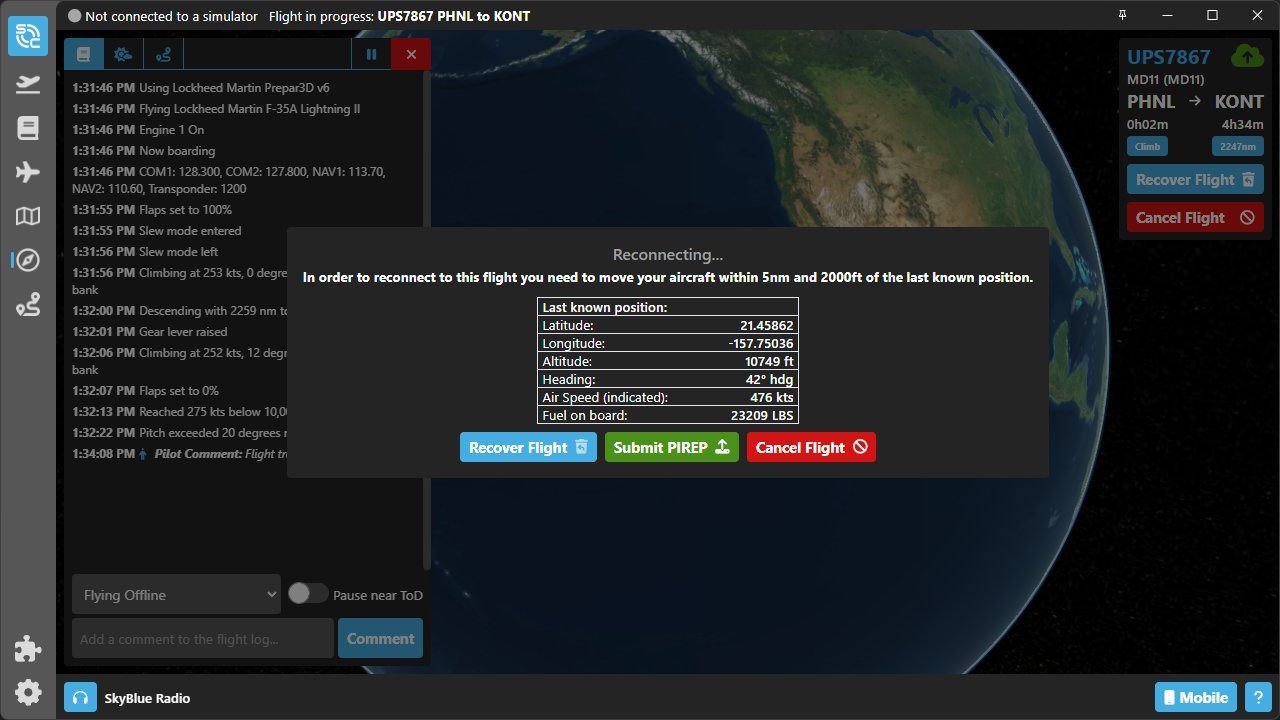Click the Air Speed value 476 kts
The width and height of the screenshot is (1280, 720).
pos(772,397)
